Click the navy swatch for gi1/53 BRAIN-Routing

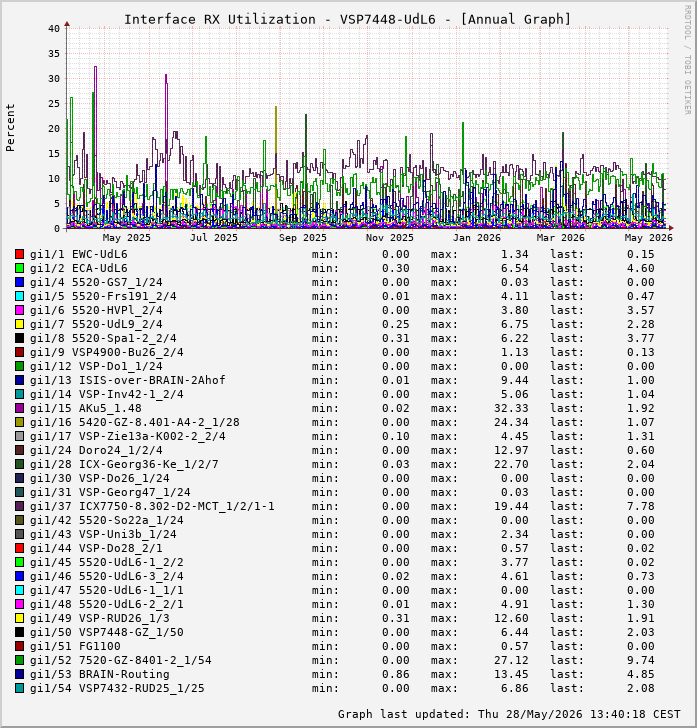click(x=20, y=674)
